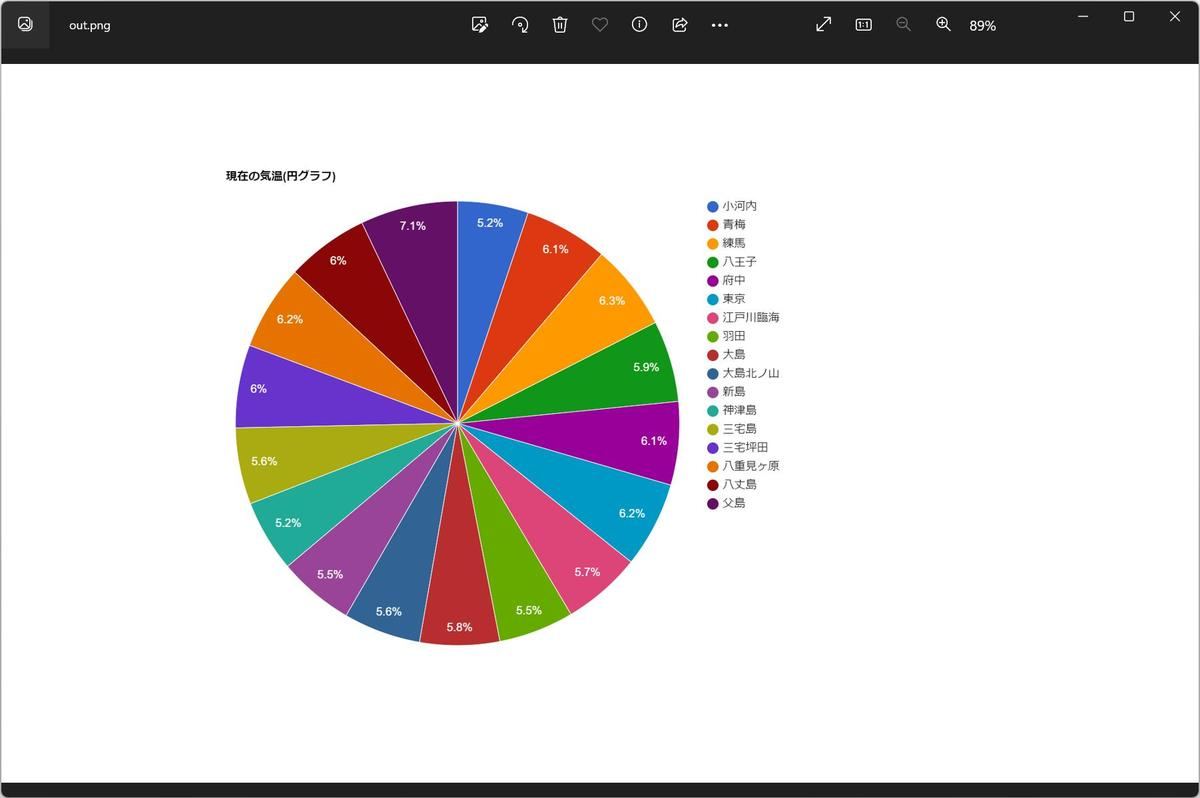
Task: Click the Edit image icon
Action: [480, 24]
